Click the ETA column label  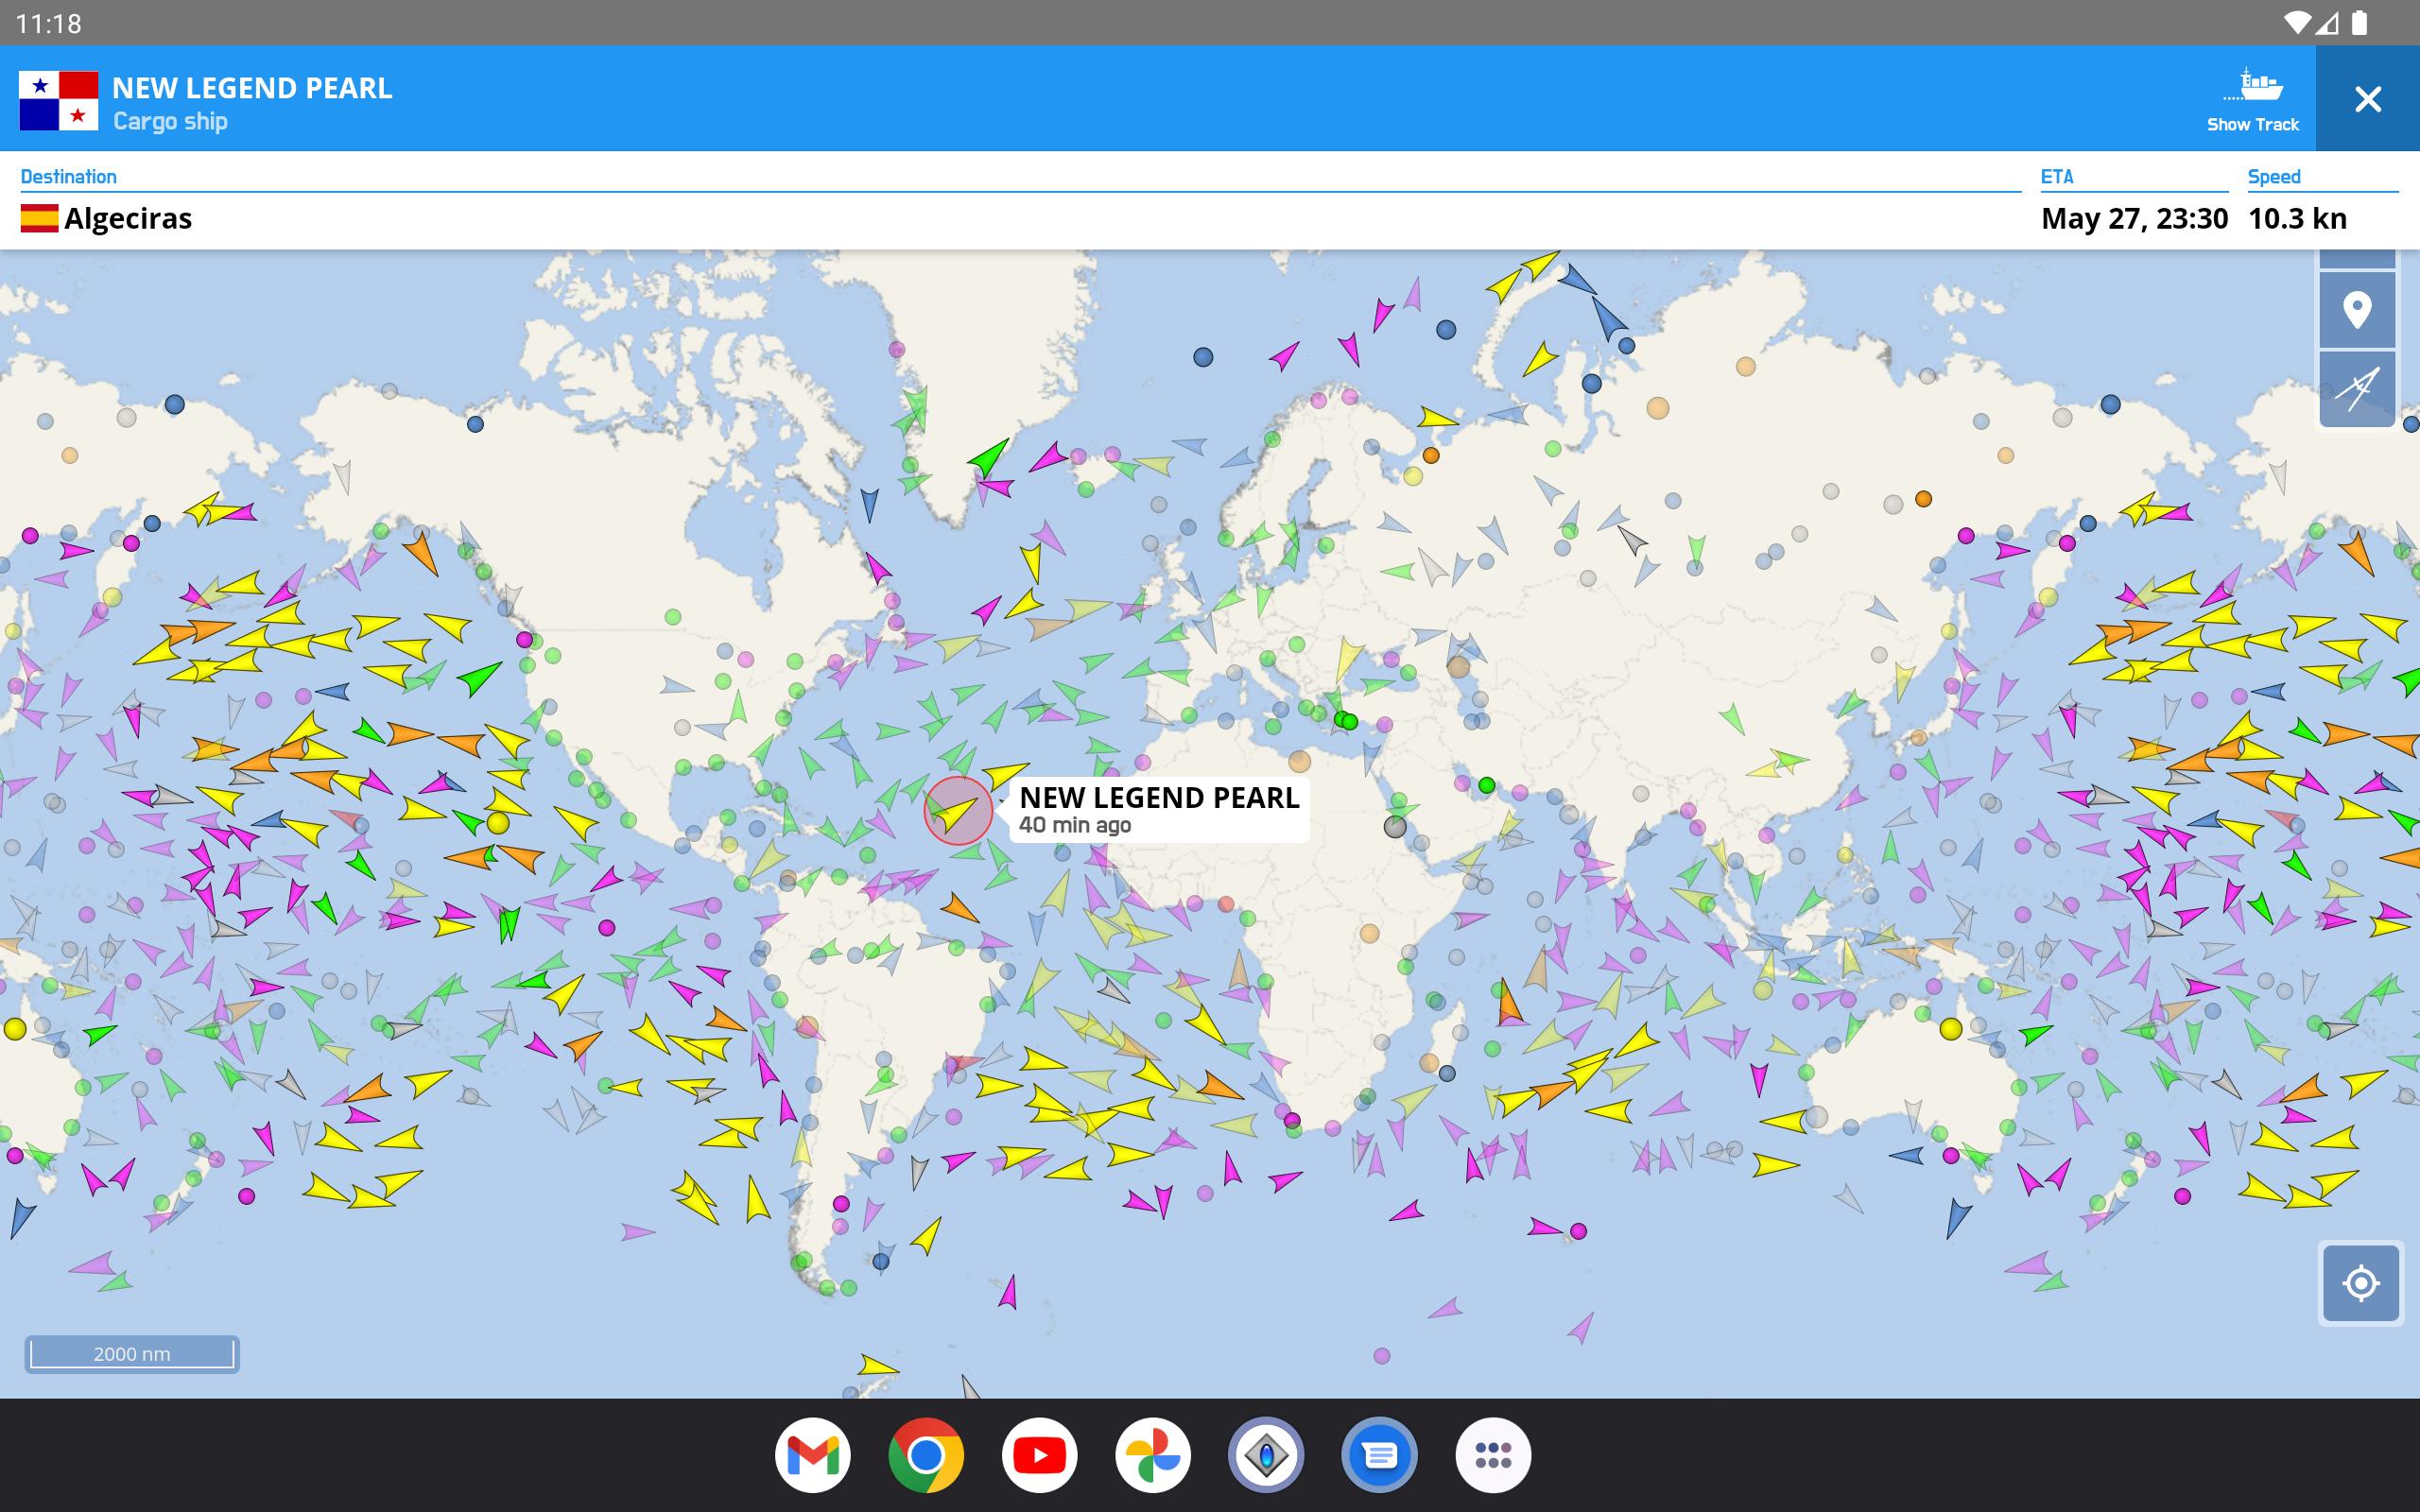[2057, 176]
